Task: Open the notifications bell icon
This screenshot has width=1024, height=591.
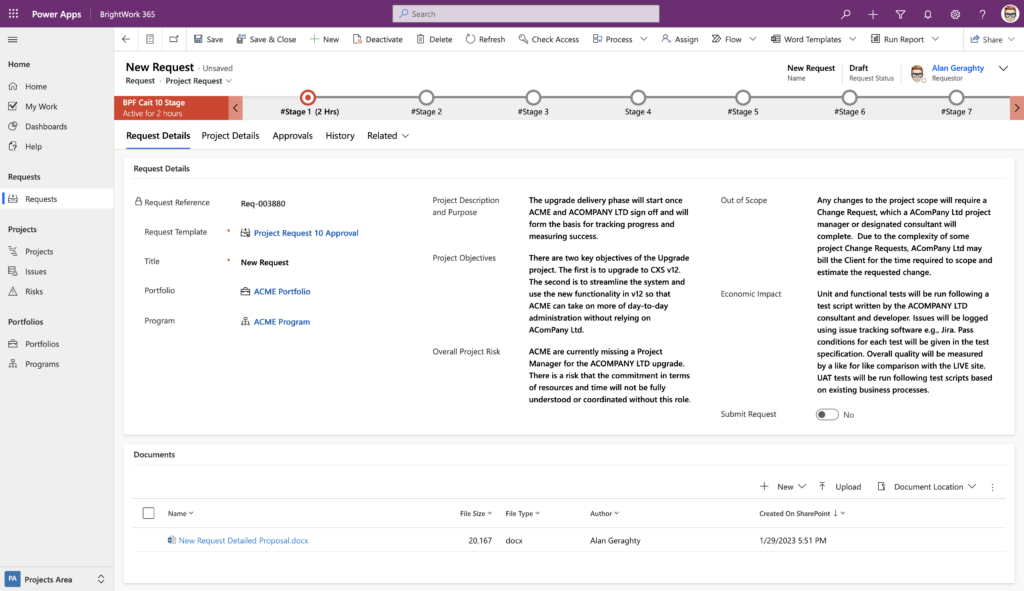Action: 928,14
